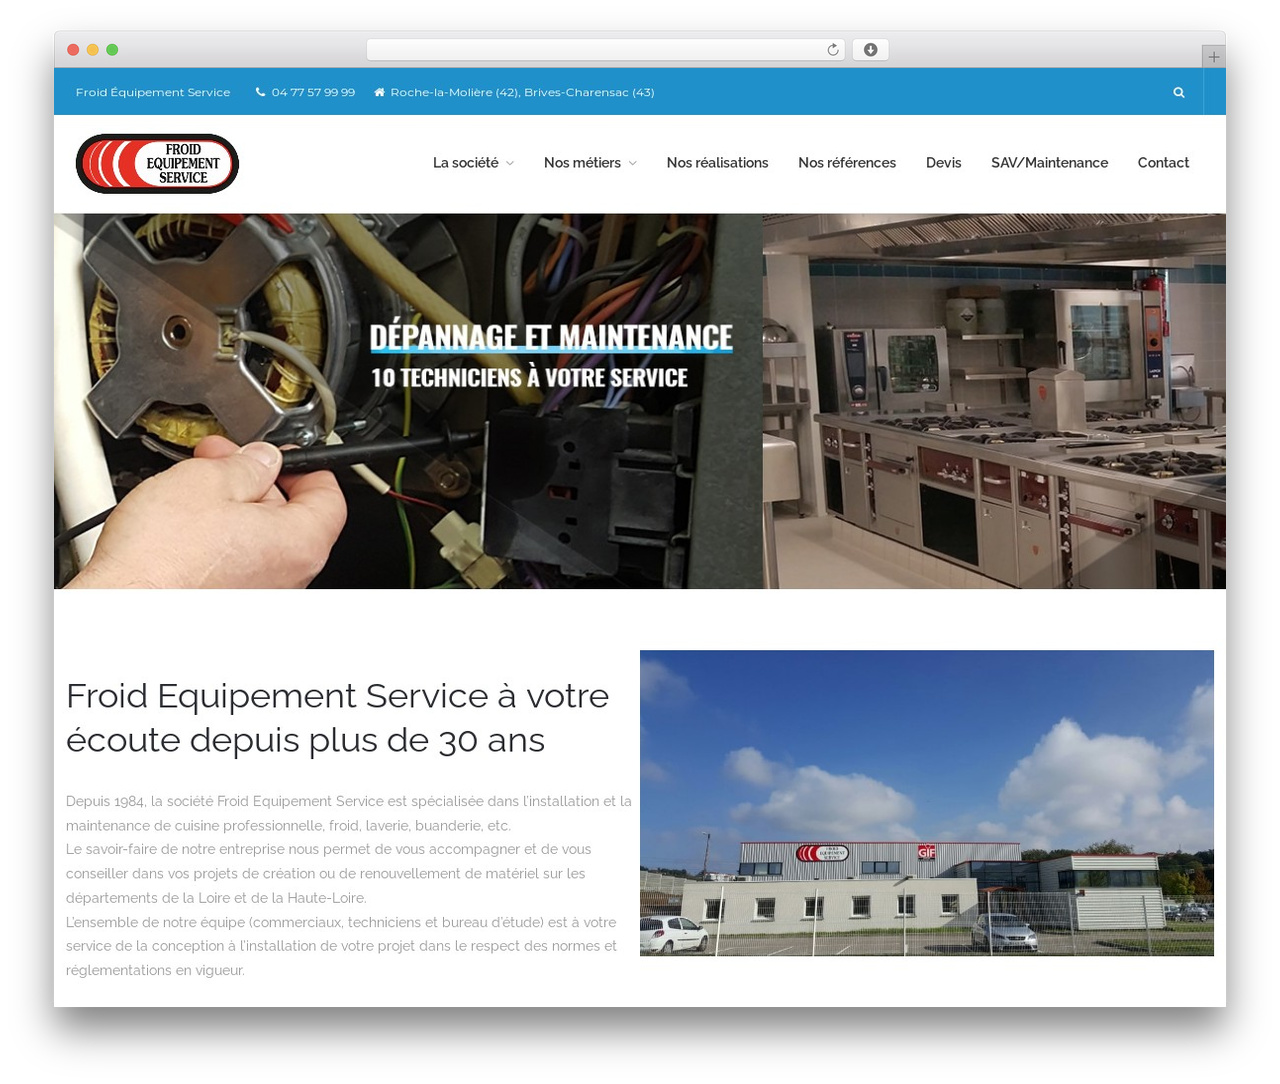
Task: Click the green maximize window button
Action: click(112, 50)
